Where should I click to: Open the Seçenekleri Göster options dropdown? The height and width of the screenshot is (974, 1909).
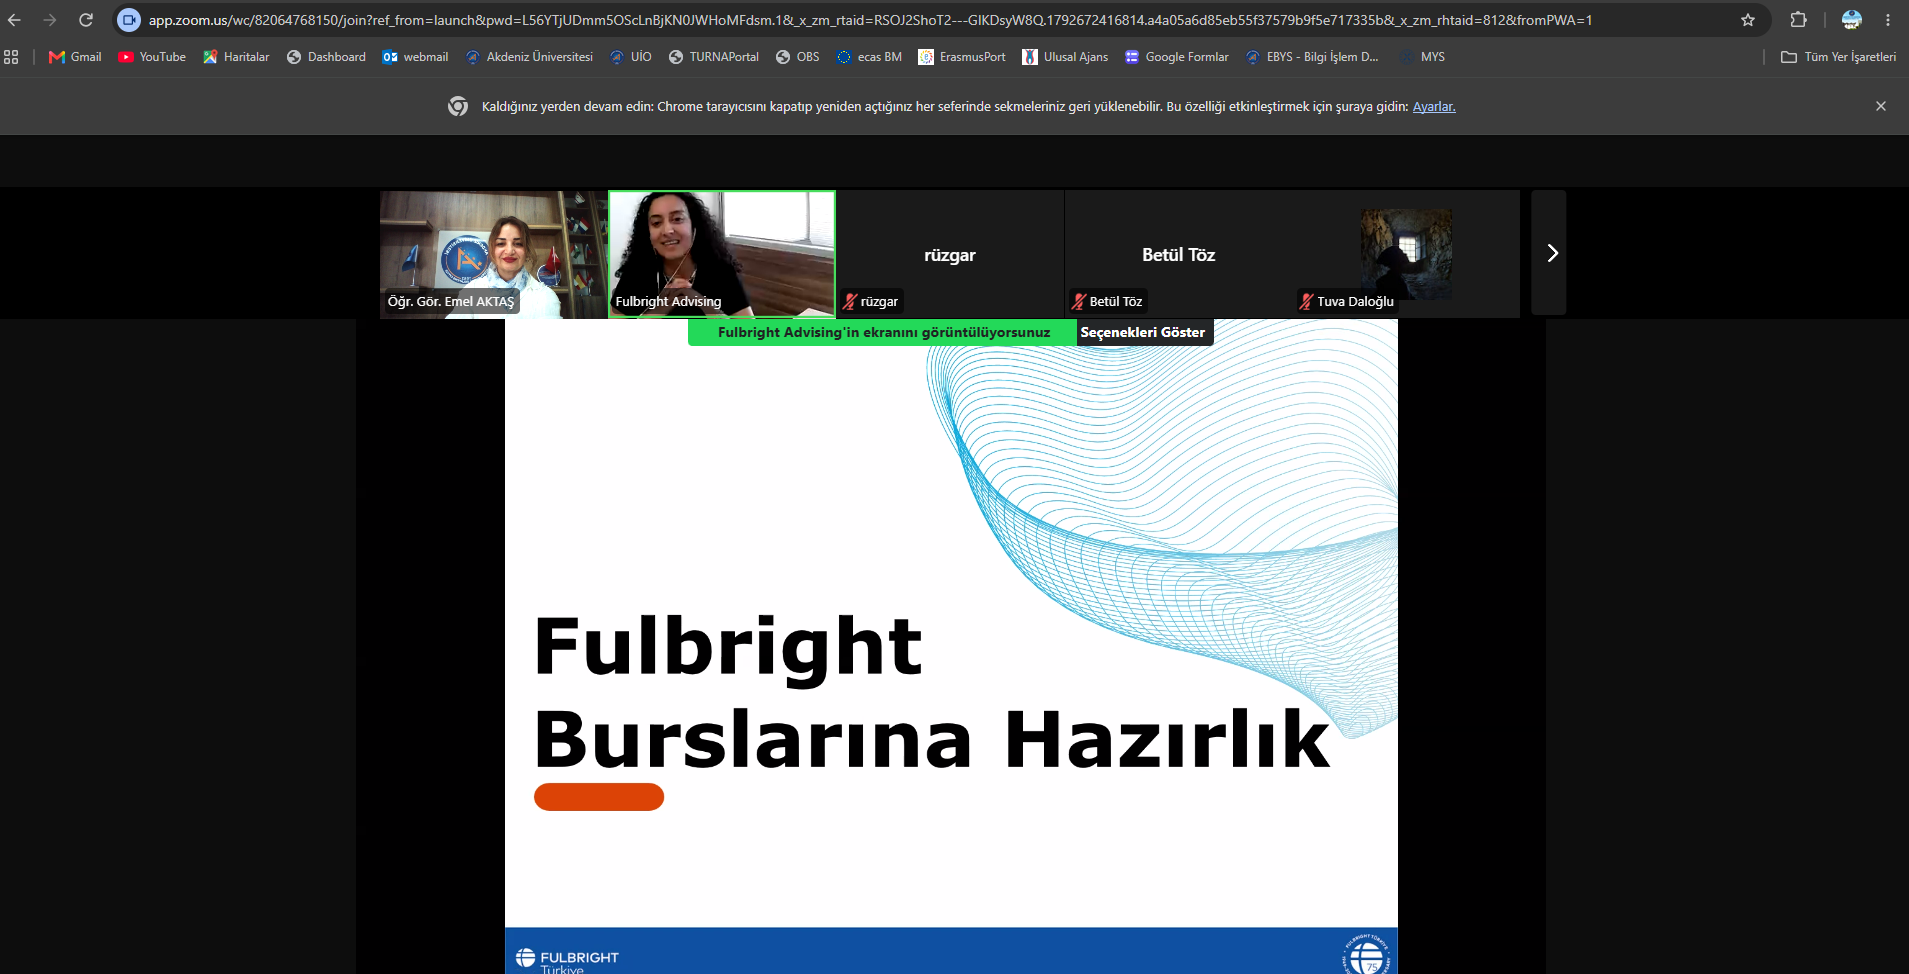(x=1143, y=332)
